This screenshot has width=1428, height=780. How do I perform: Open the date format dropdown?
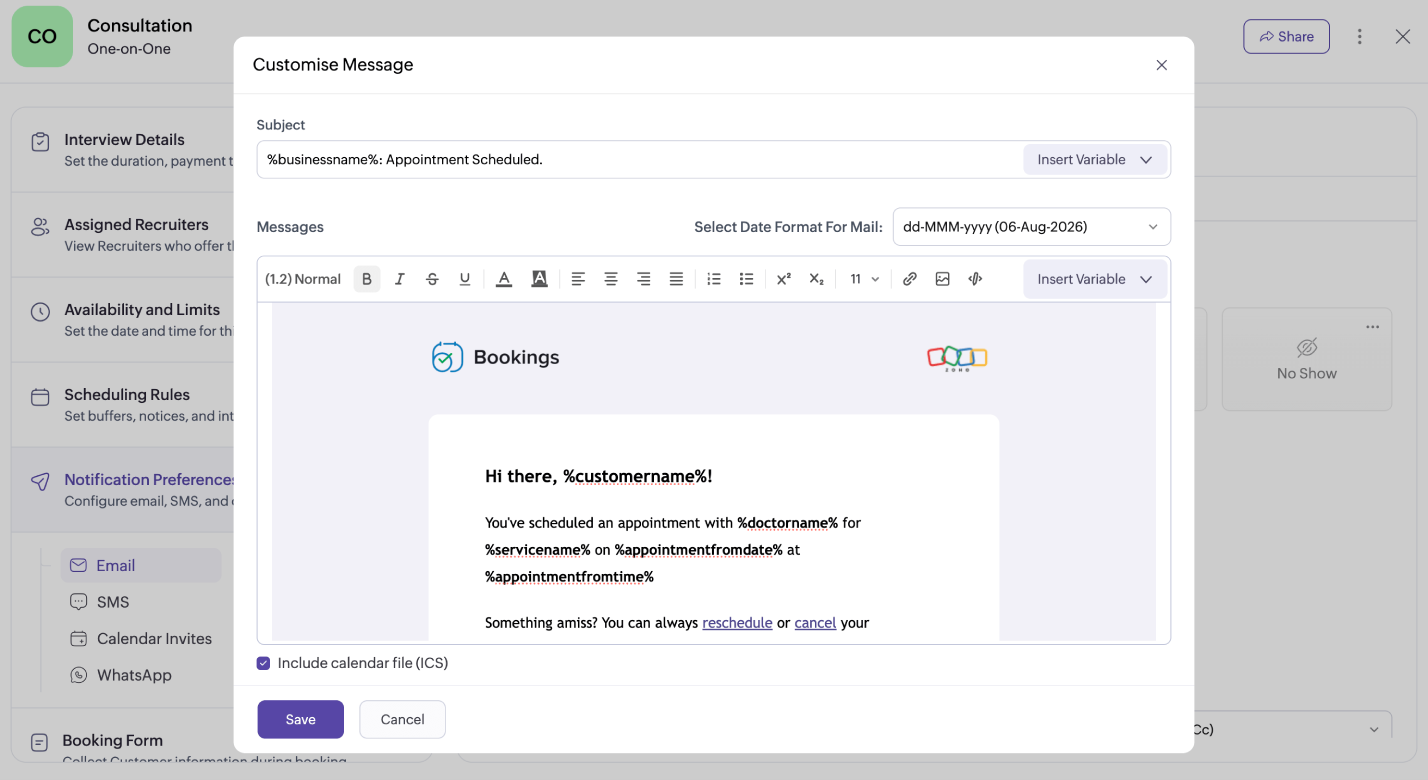1031,227
